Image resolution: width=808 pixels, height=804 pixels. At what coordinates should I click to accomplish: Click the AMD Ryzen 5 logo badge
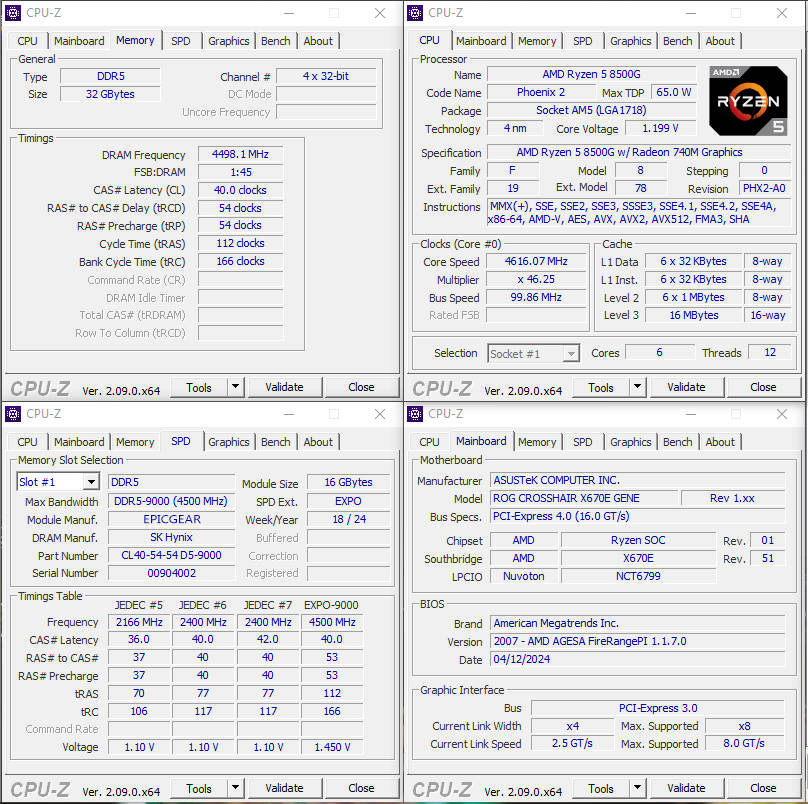pyautogui.click(x=748, y=100)
